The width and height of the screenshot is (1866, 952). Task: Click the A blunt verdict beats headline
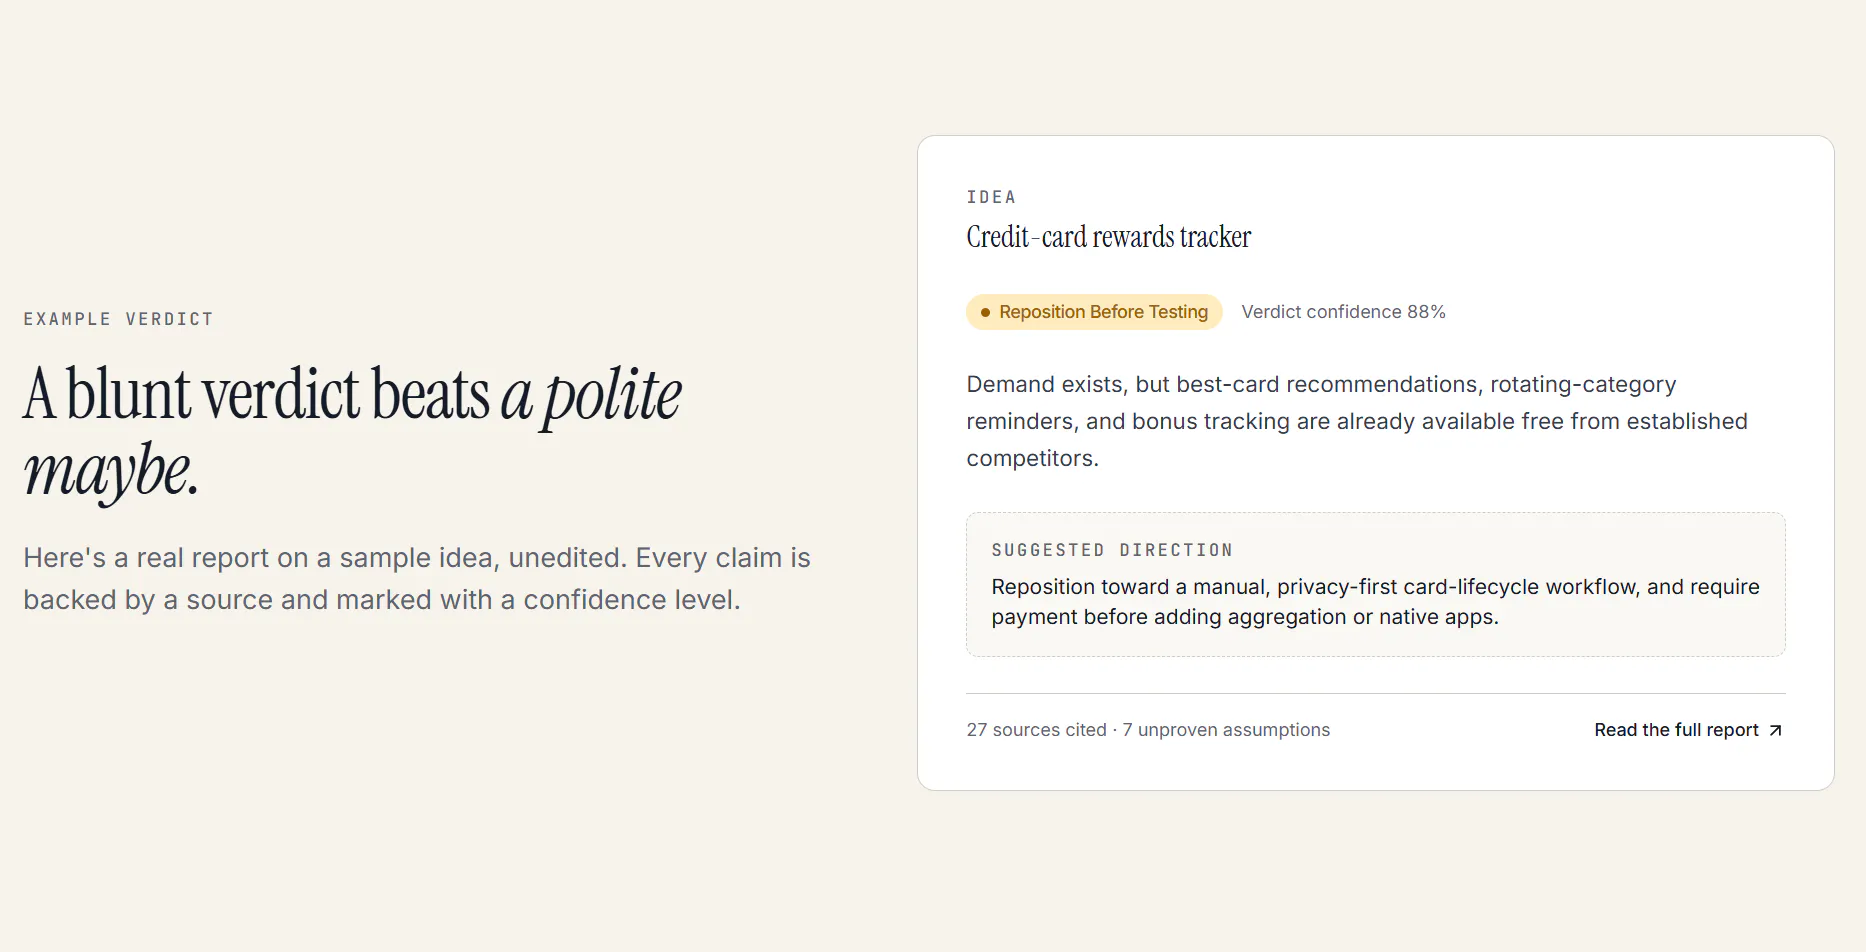pos(256,394)
